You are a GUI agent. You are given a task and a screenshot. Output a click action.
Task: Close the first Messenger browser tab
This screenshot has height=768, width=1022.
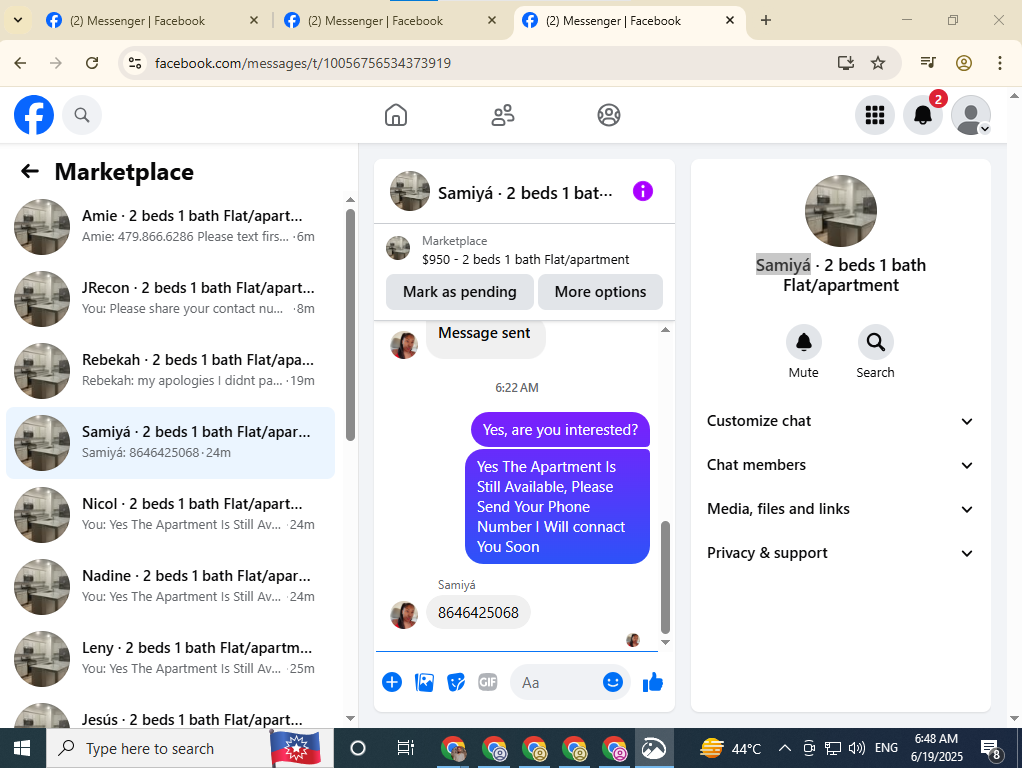tap(254, 21)
